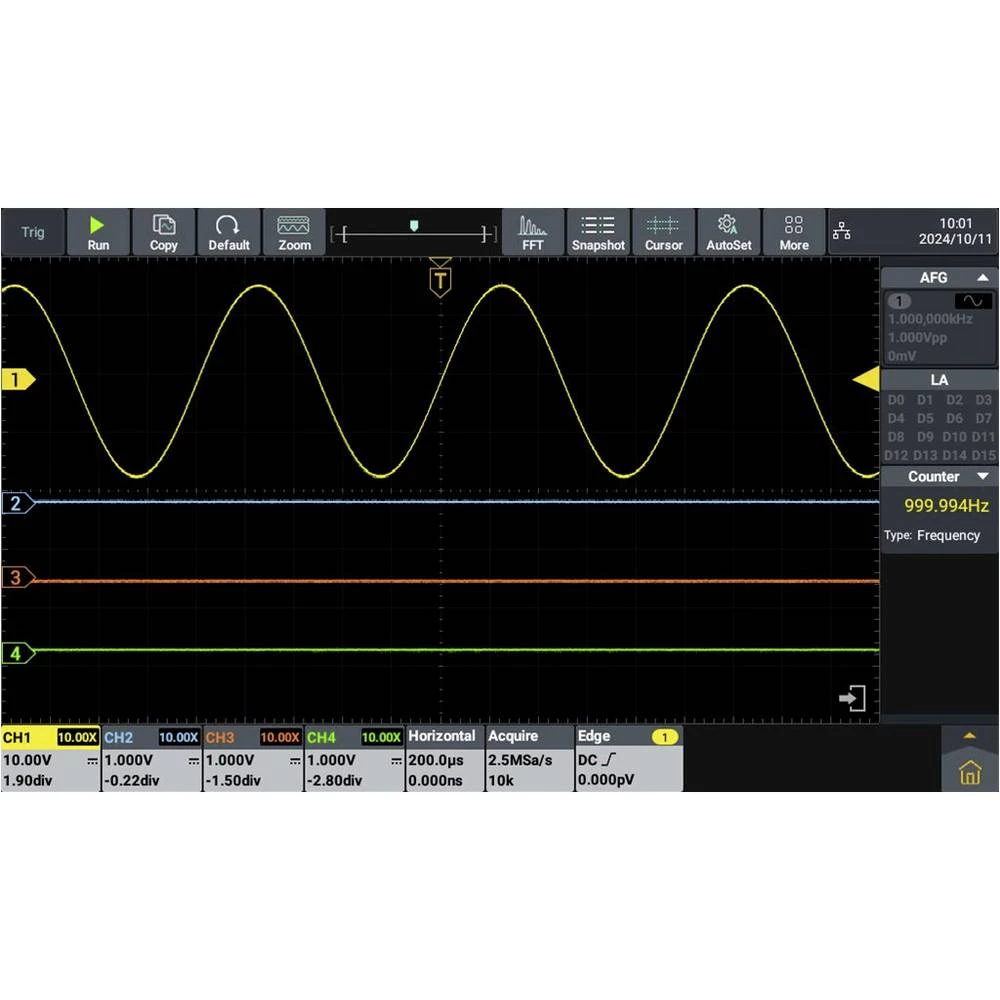Screen dimensions: 1000x1000
Task: Open the Zoom function
Action: click(294, 232)
